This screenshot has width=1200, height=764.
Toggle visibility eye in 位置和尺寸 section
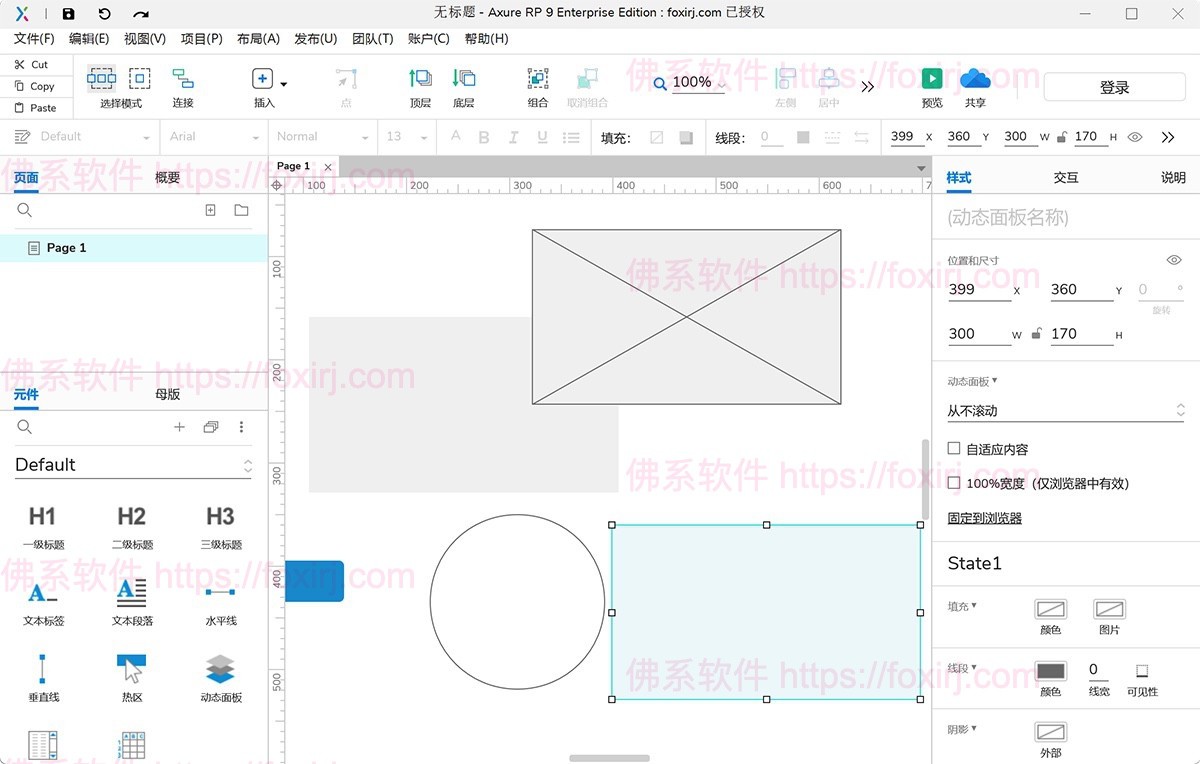[x=1174, y=260]
